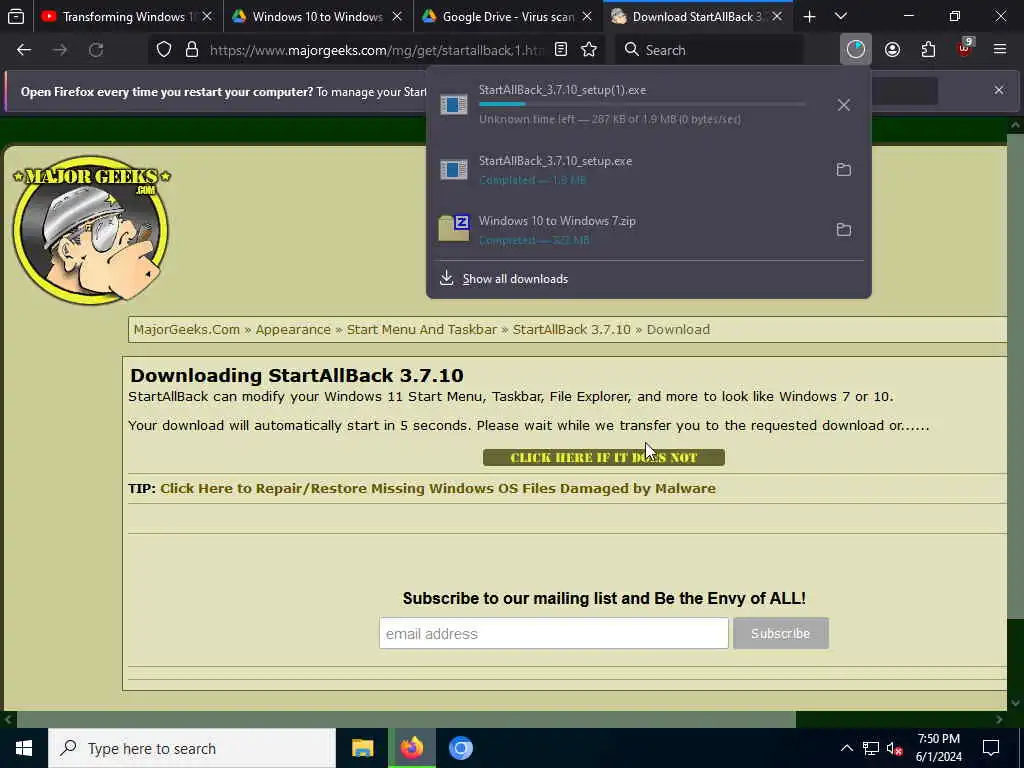The width and height of the screenshot is (1024, 768).
Task: Click the email address field
Action: tap(554, 633)
